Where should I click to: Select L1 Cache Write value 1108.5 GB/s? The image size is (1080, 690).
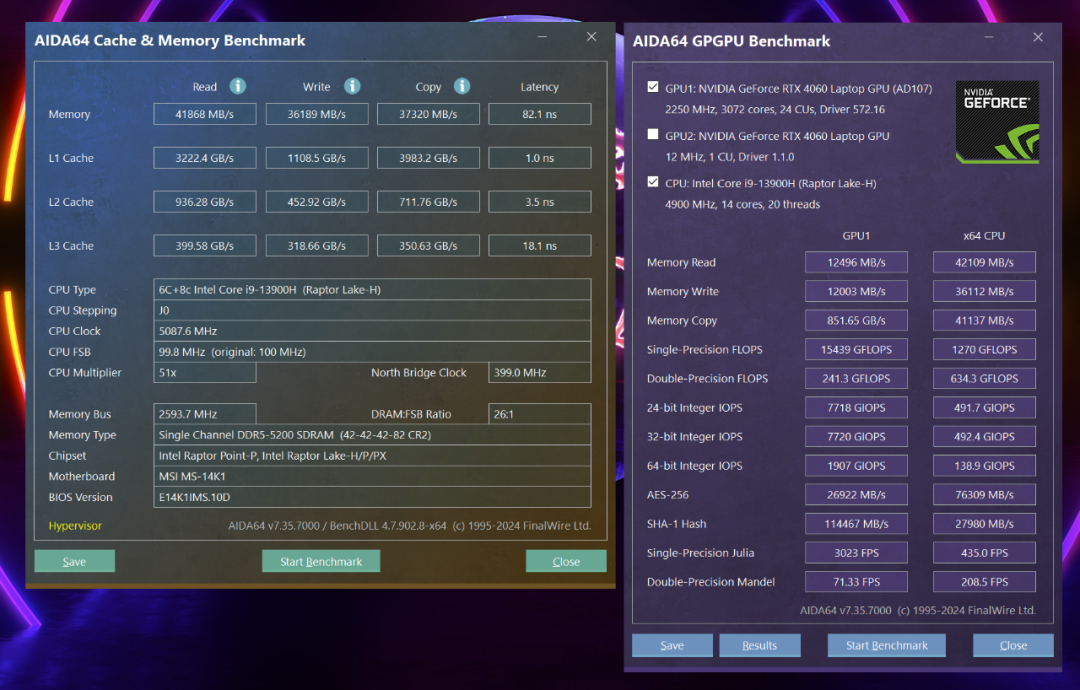coord(317,158)
